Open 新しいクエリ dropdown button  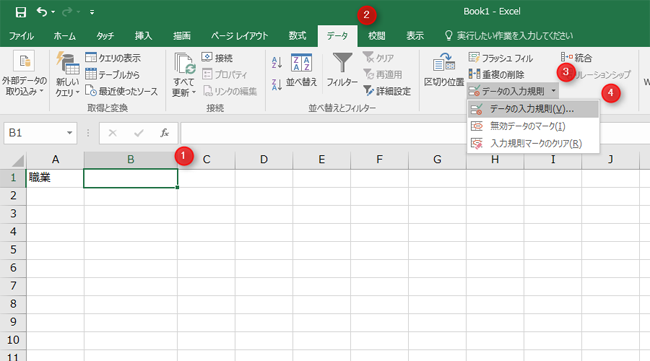67,75
